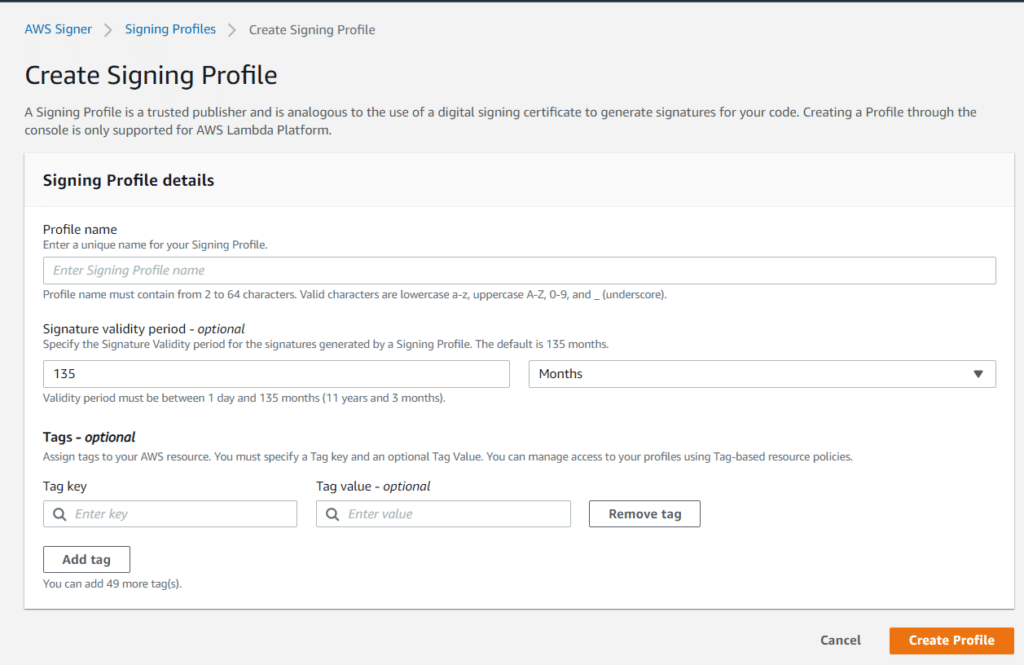The height and width of the screenshot is (665, 1024).
Task: Click the Enter key field under Tag key
Action: coord(170,513)
